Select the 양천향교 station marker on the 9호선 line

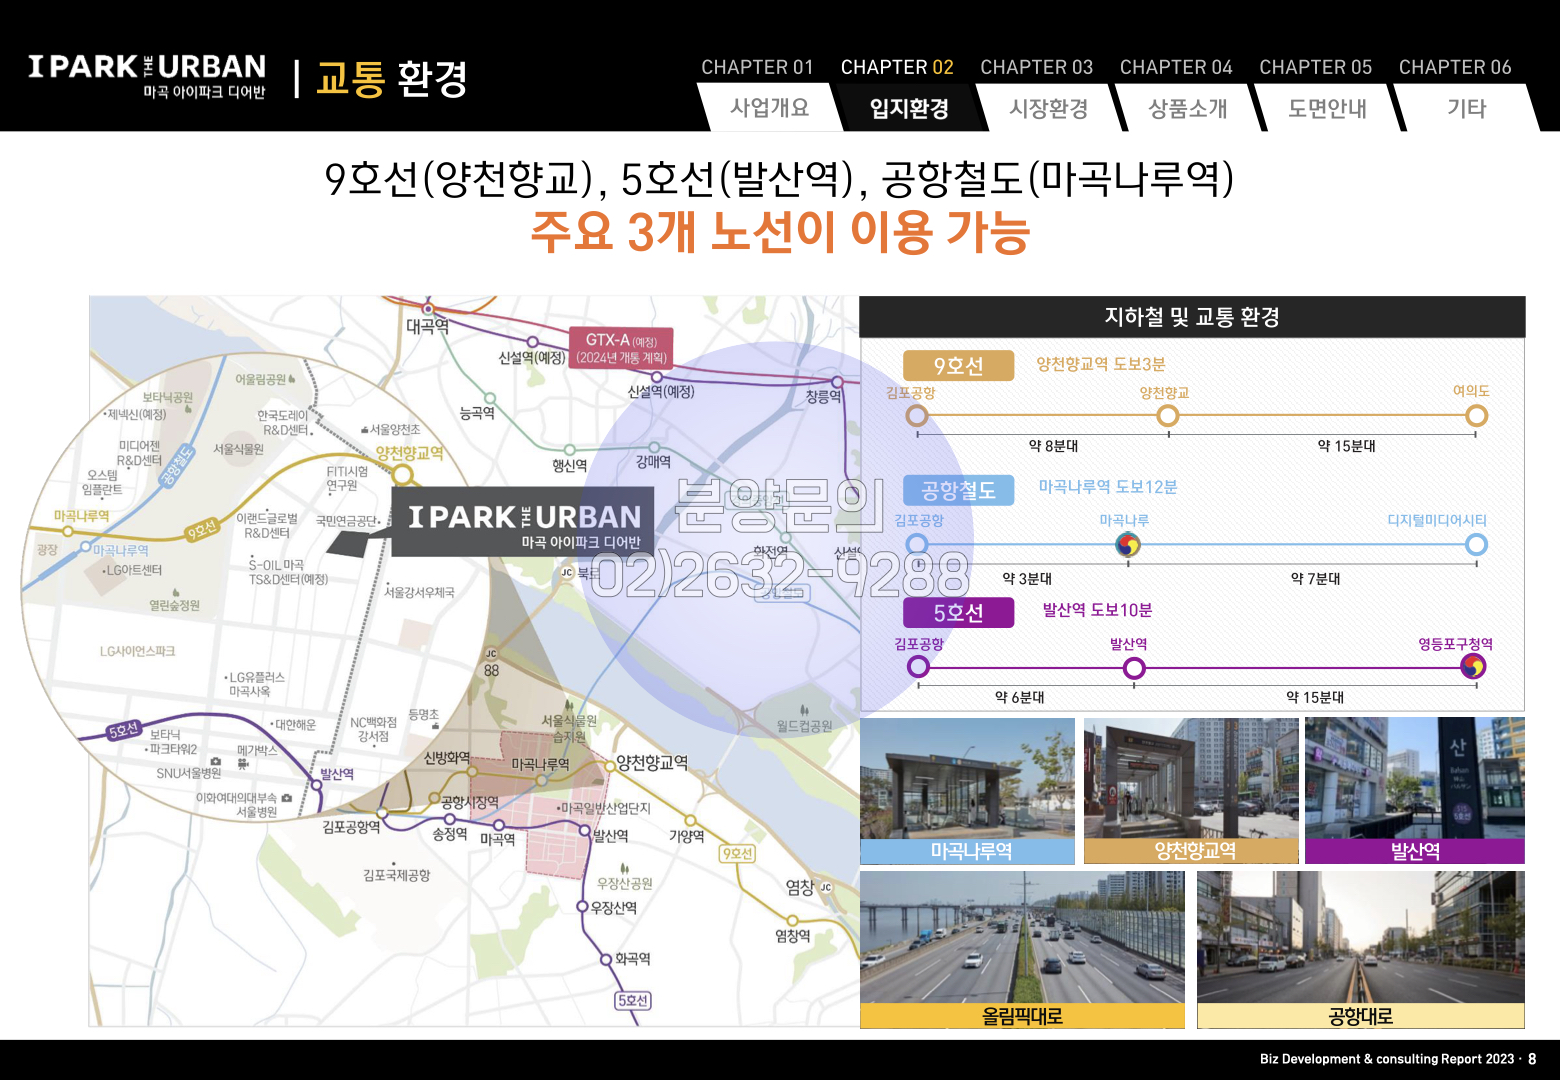tap(1168, 416)
